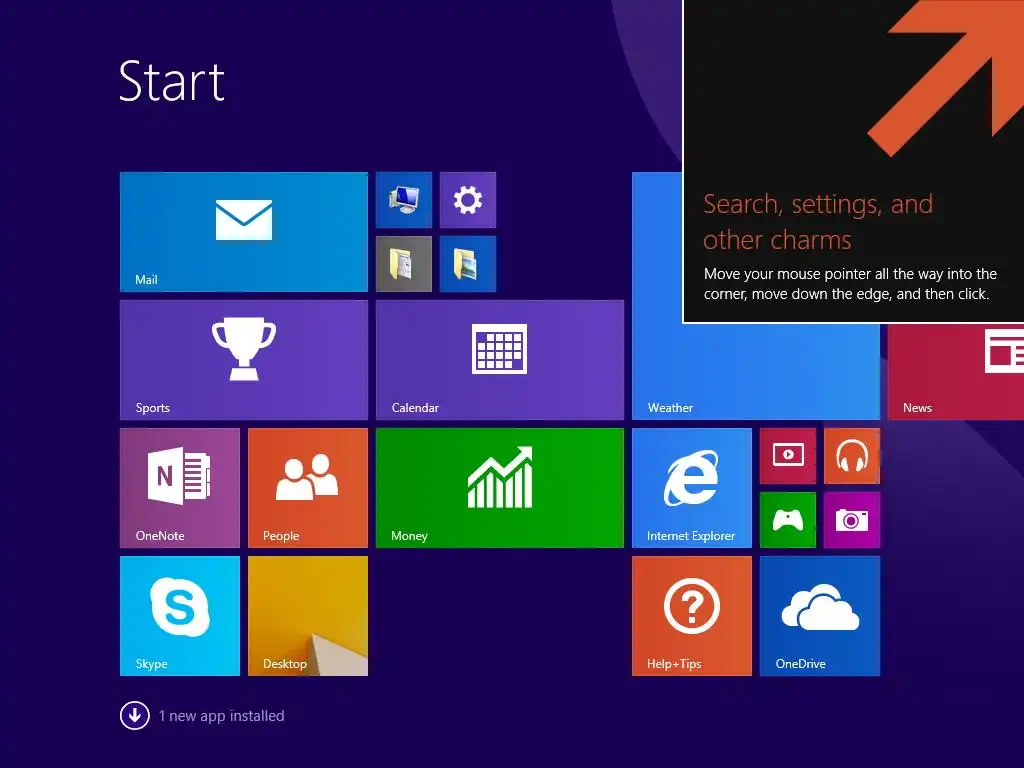Open the Music headphones small tile

coord(852,456)
